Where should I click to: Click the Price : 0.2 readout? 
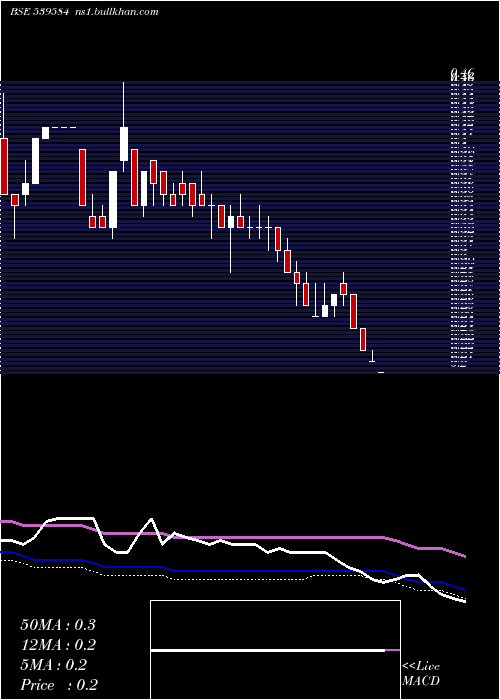click(59, 685)
